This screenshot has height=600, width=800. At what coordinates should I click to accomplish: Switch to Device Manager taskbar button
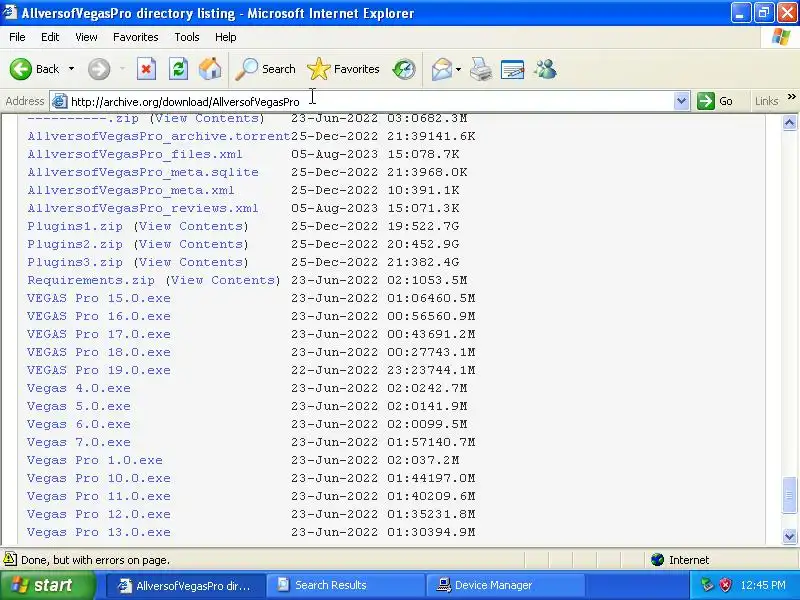(x=505, y=585)
